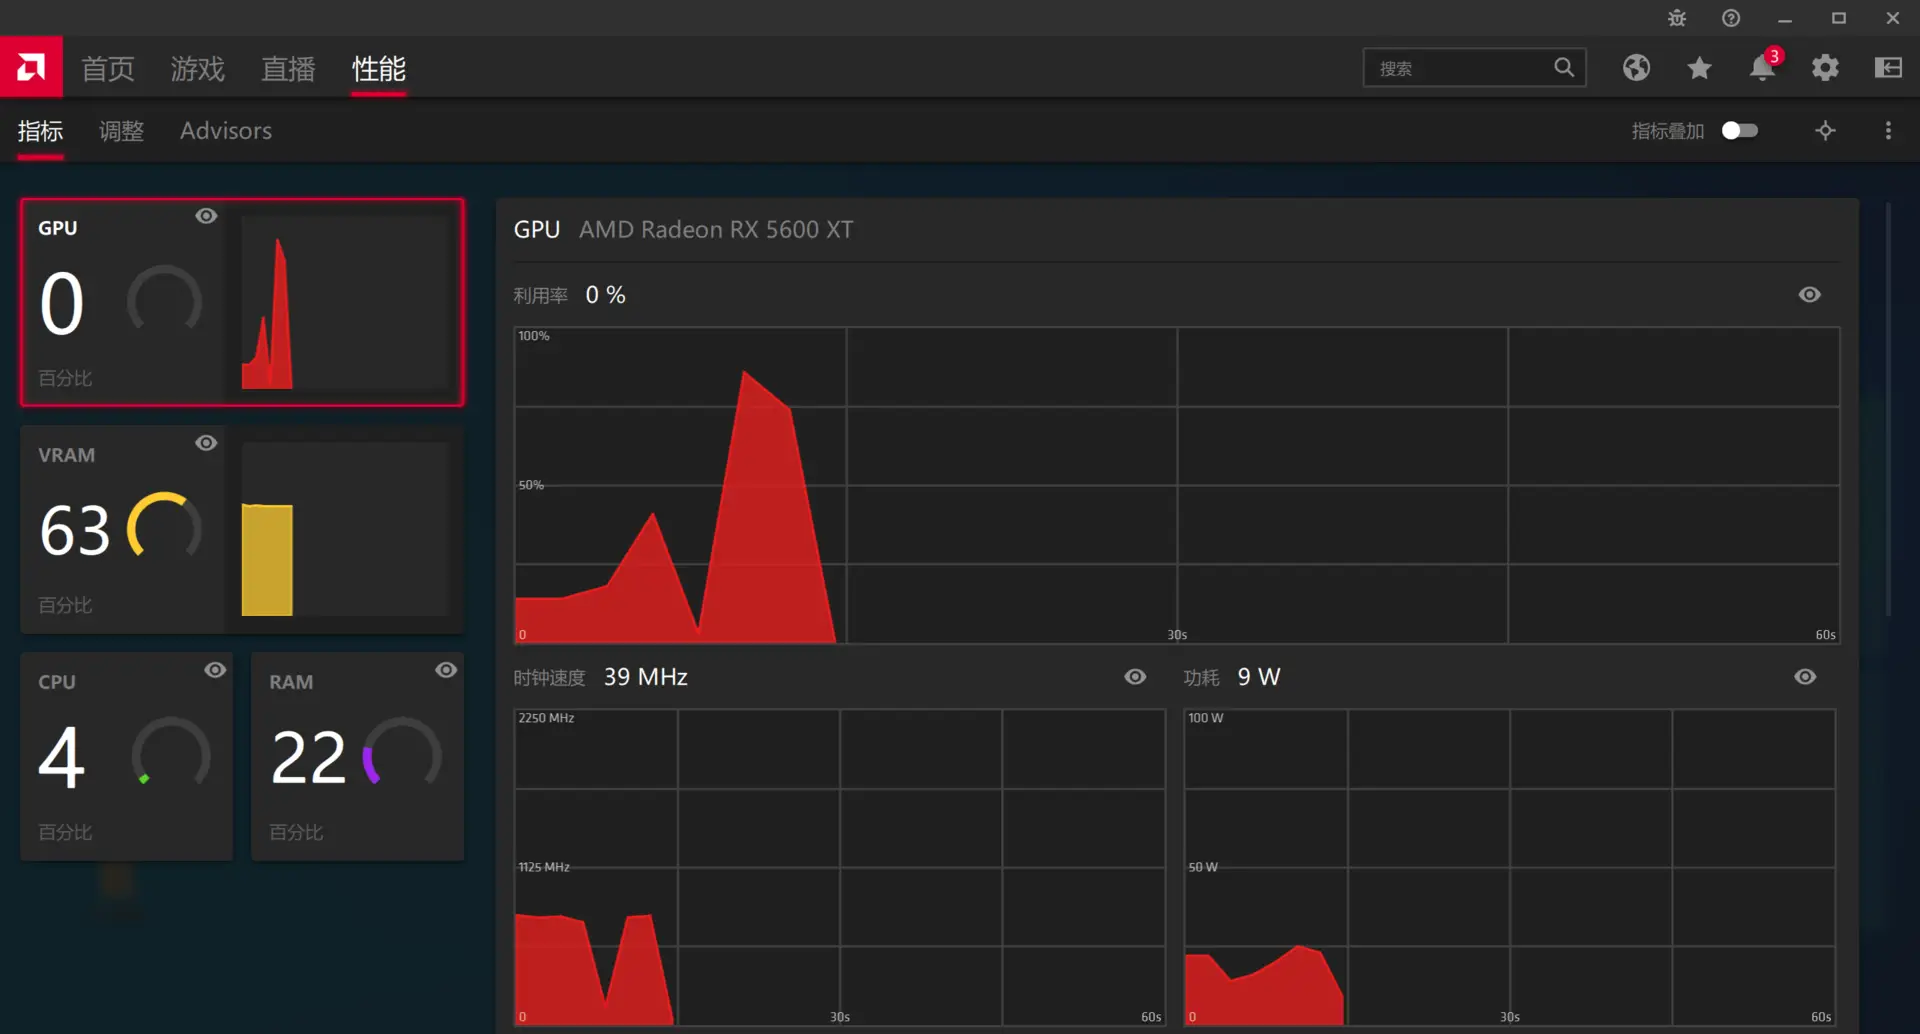This screenshot has width=1920, height=1034.
Task: Open notifications bell with 3 alerts
Action: click(1763, 66)
